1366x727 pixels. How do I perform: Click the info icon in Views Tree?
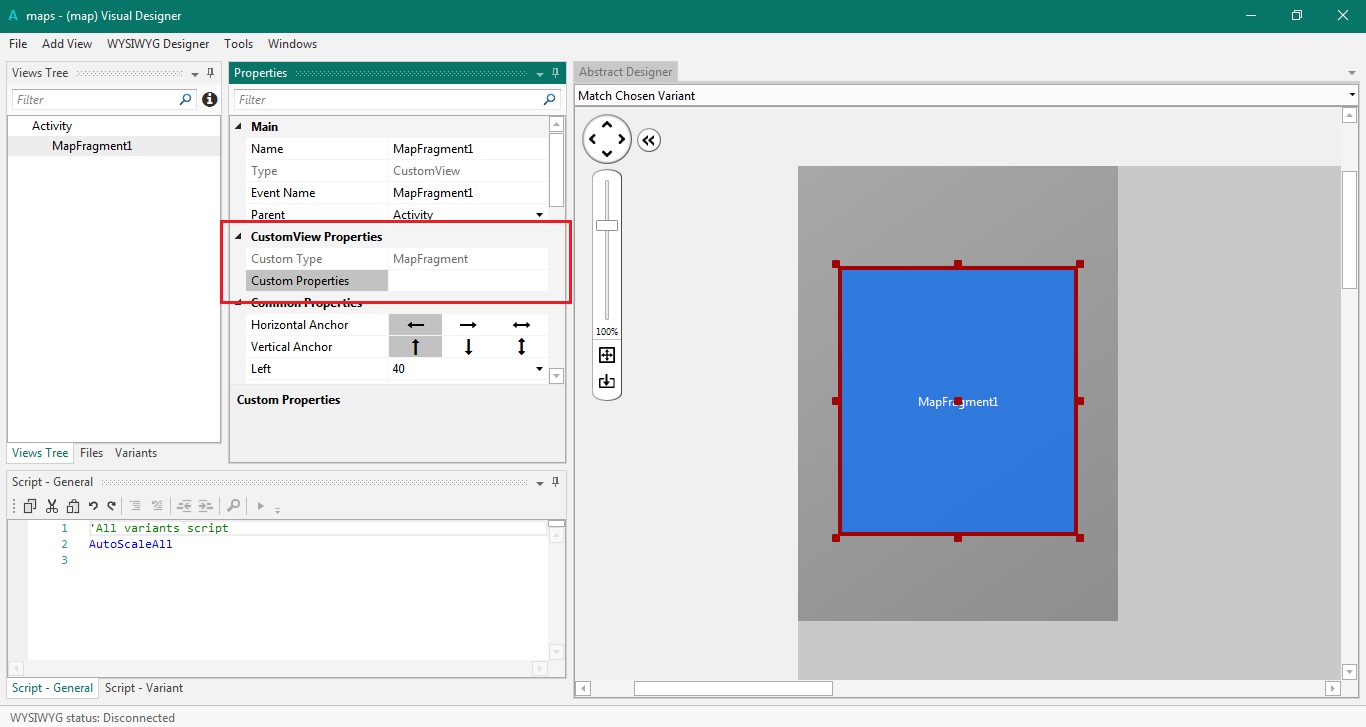tap(209, 100)
